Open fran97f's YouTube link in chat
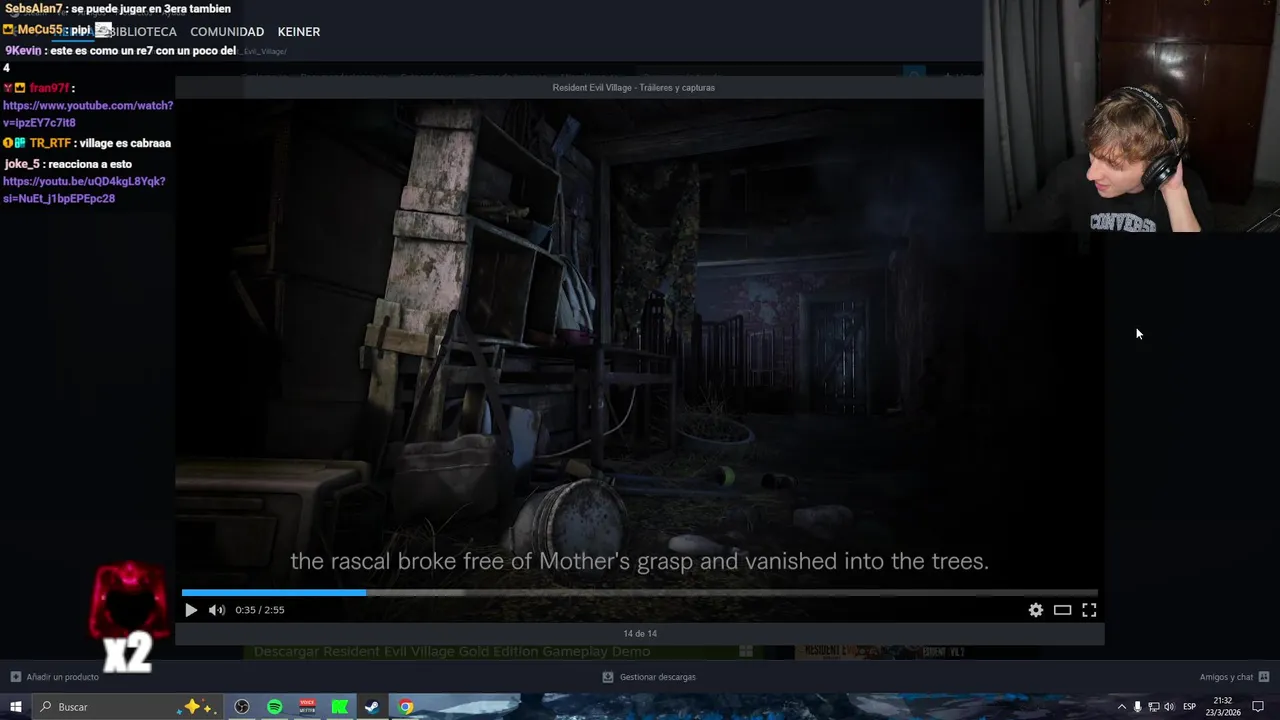The width and height of the screenshot is (1280, 720). click(x=88, y=114)
